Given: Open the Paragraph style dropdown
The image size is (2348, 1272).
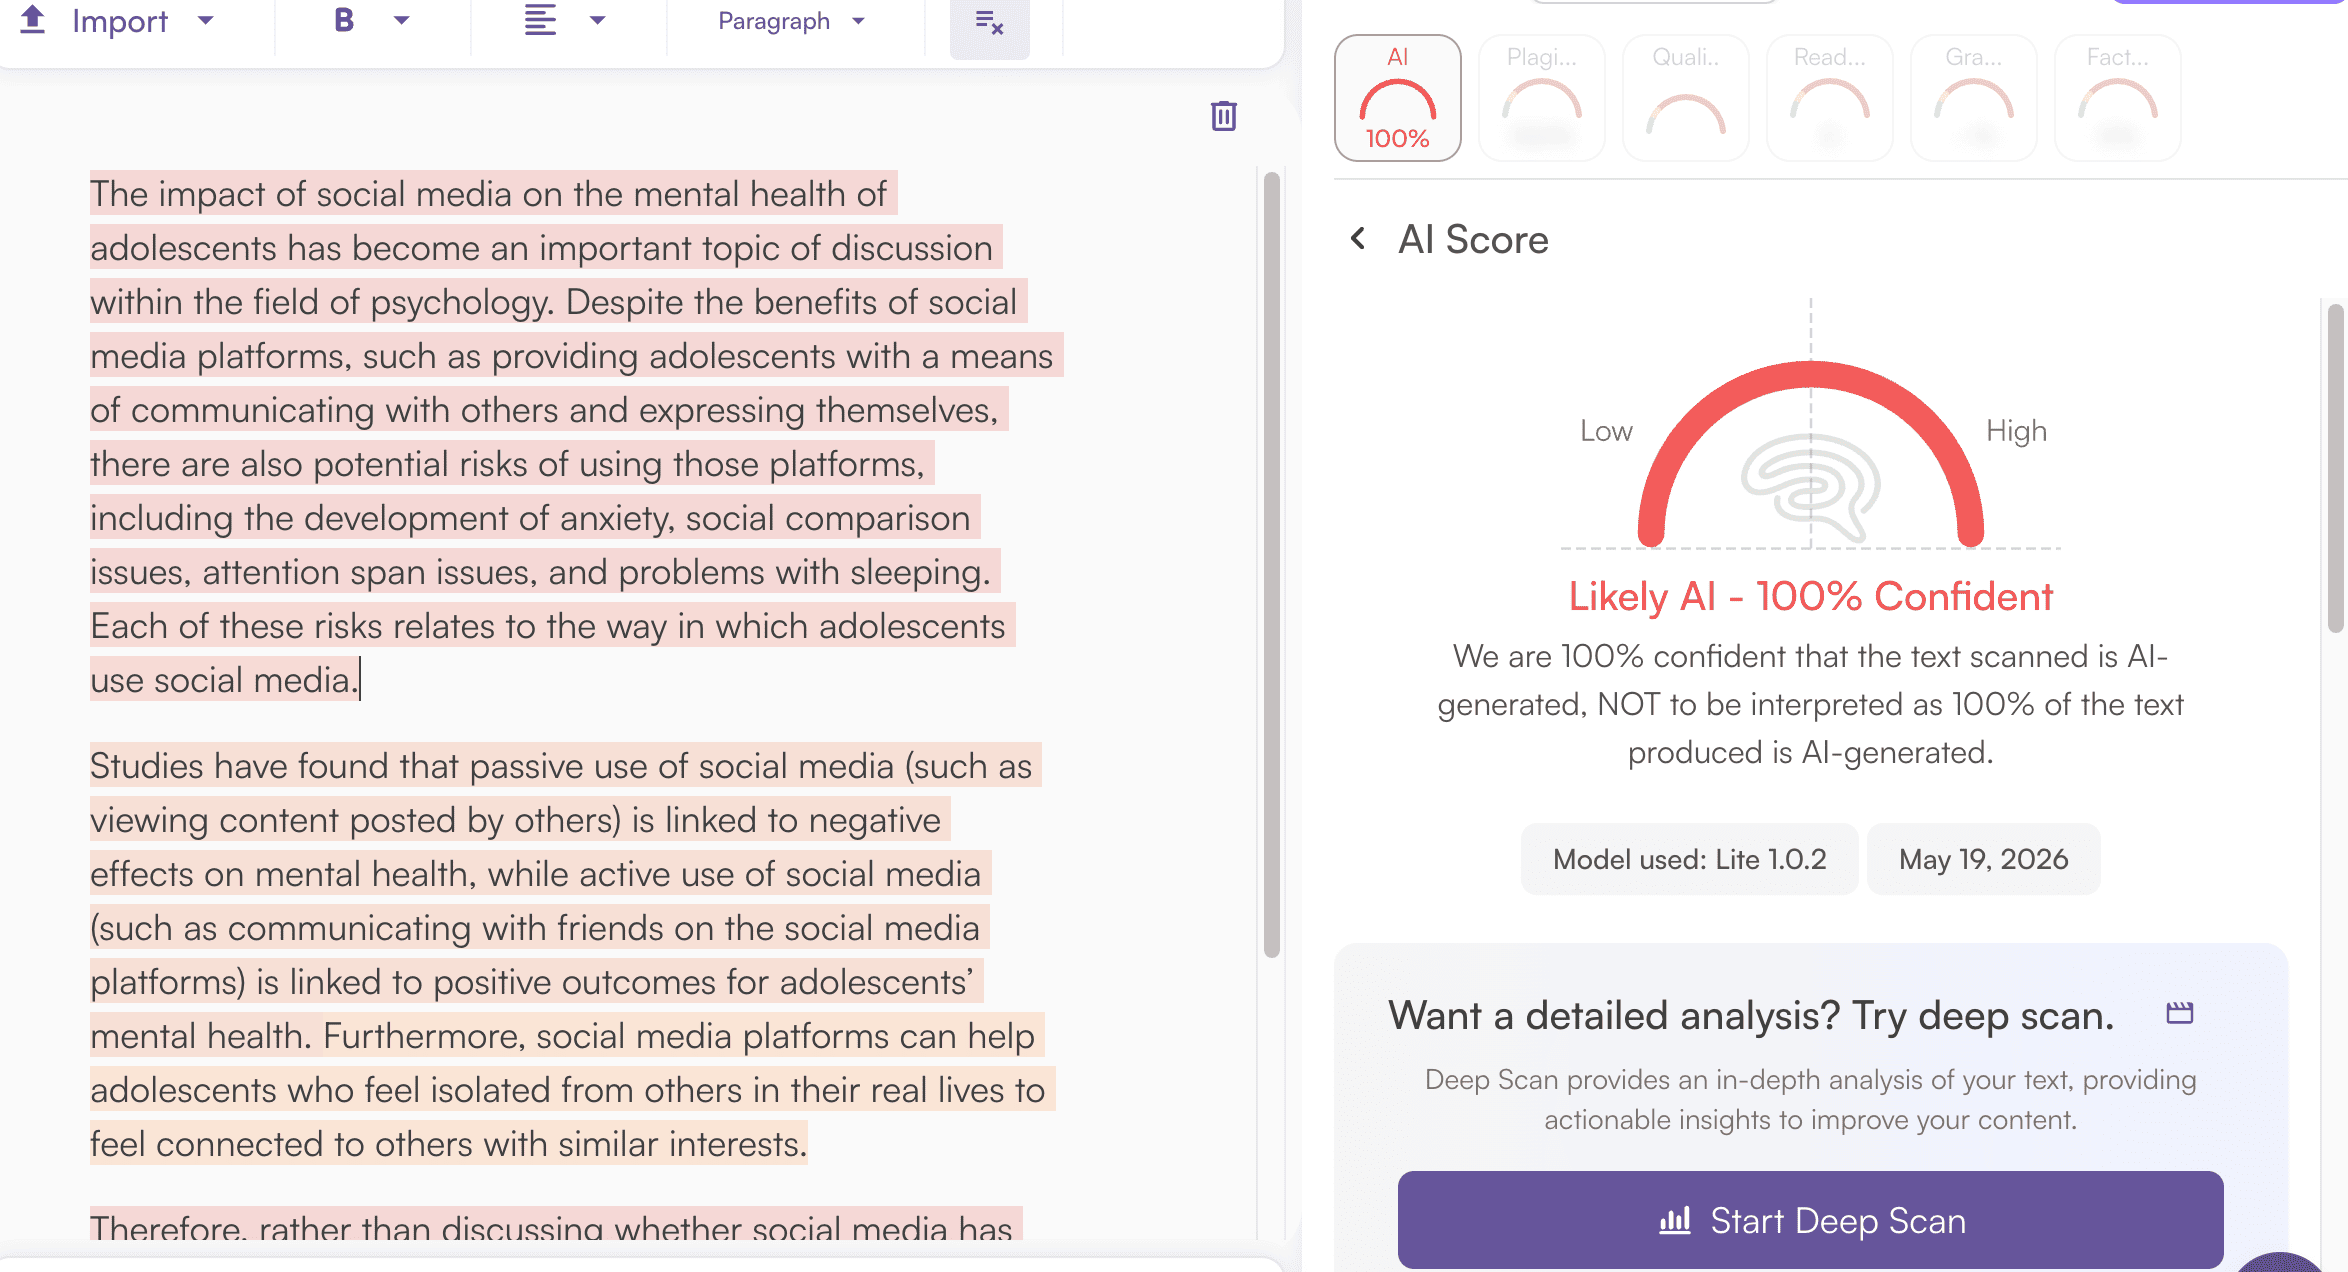Looking at the screenshot, I should (x=790, y=21).
